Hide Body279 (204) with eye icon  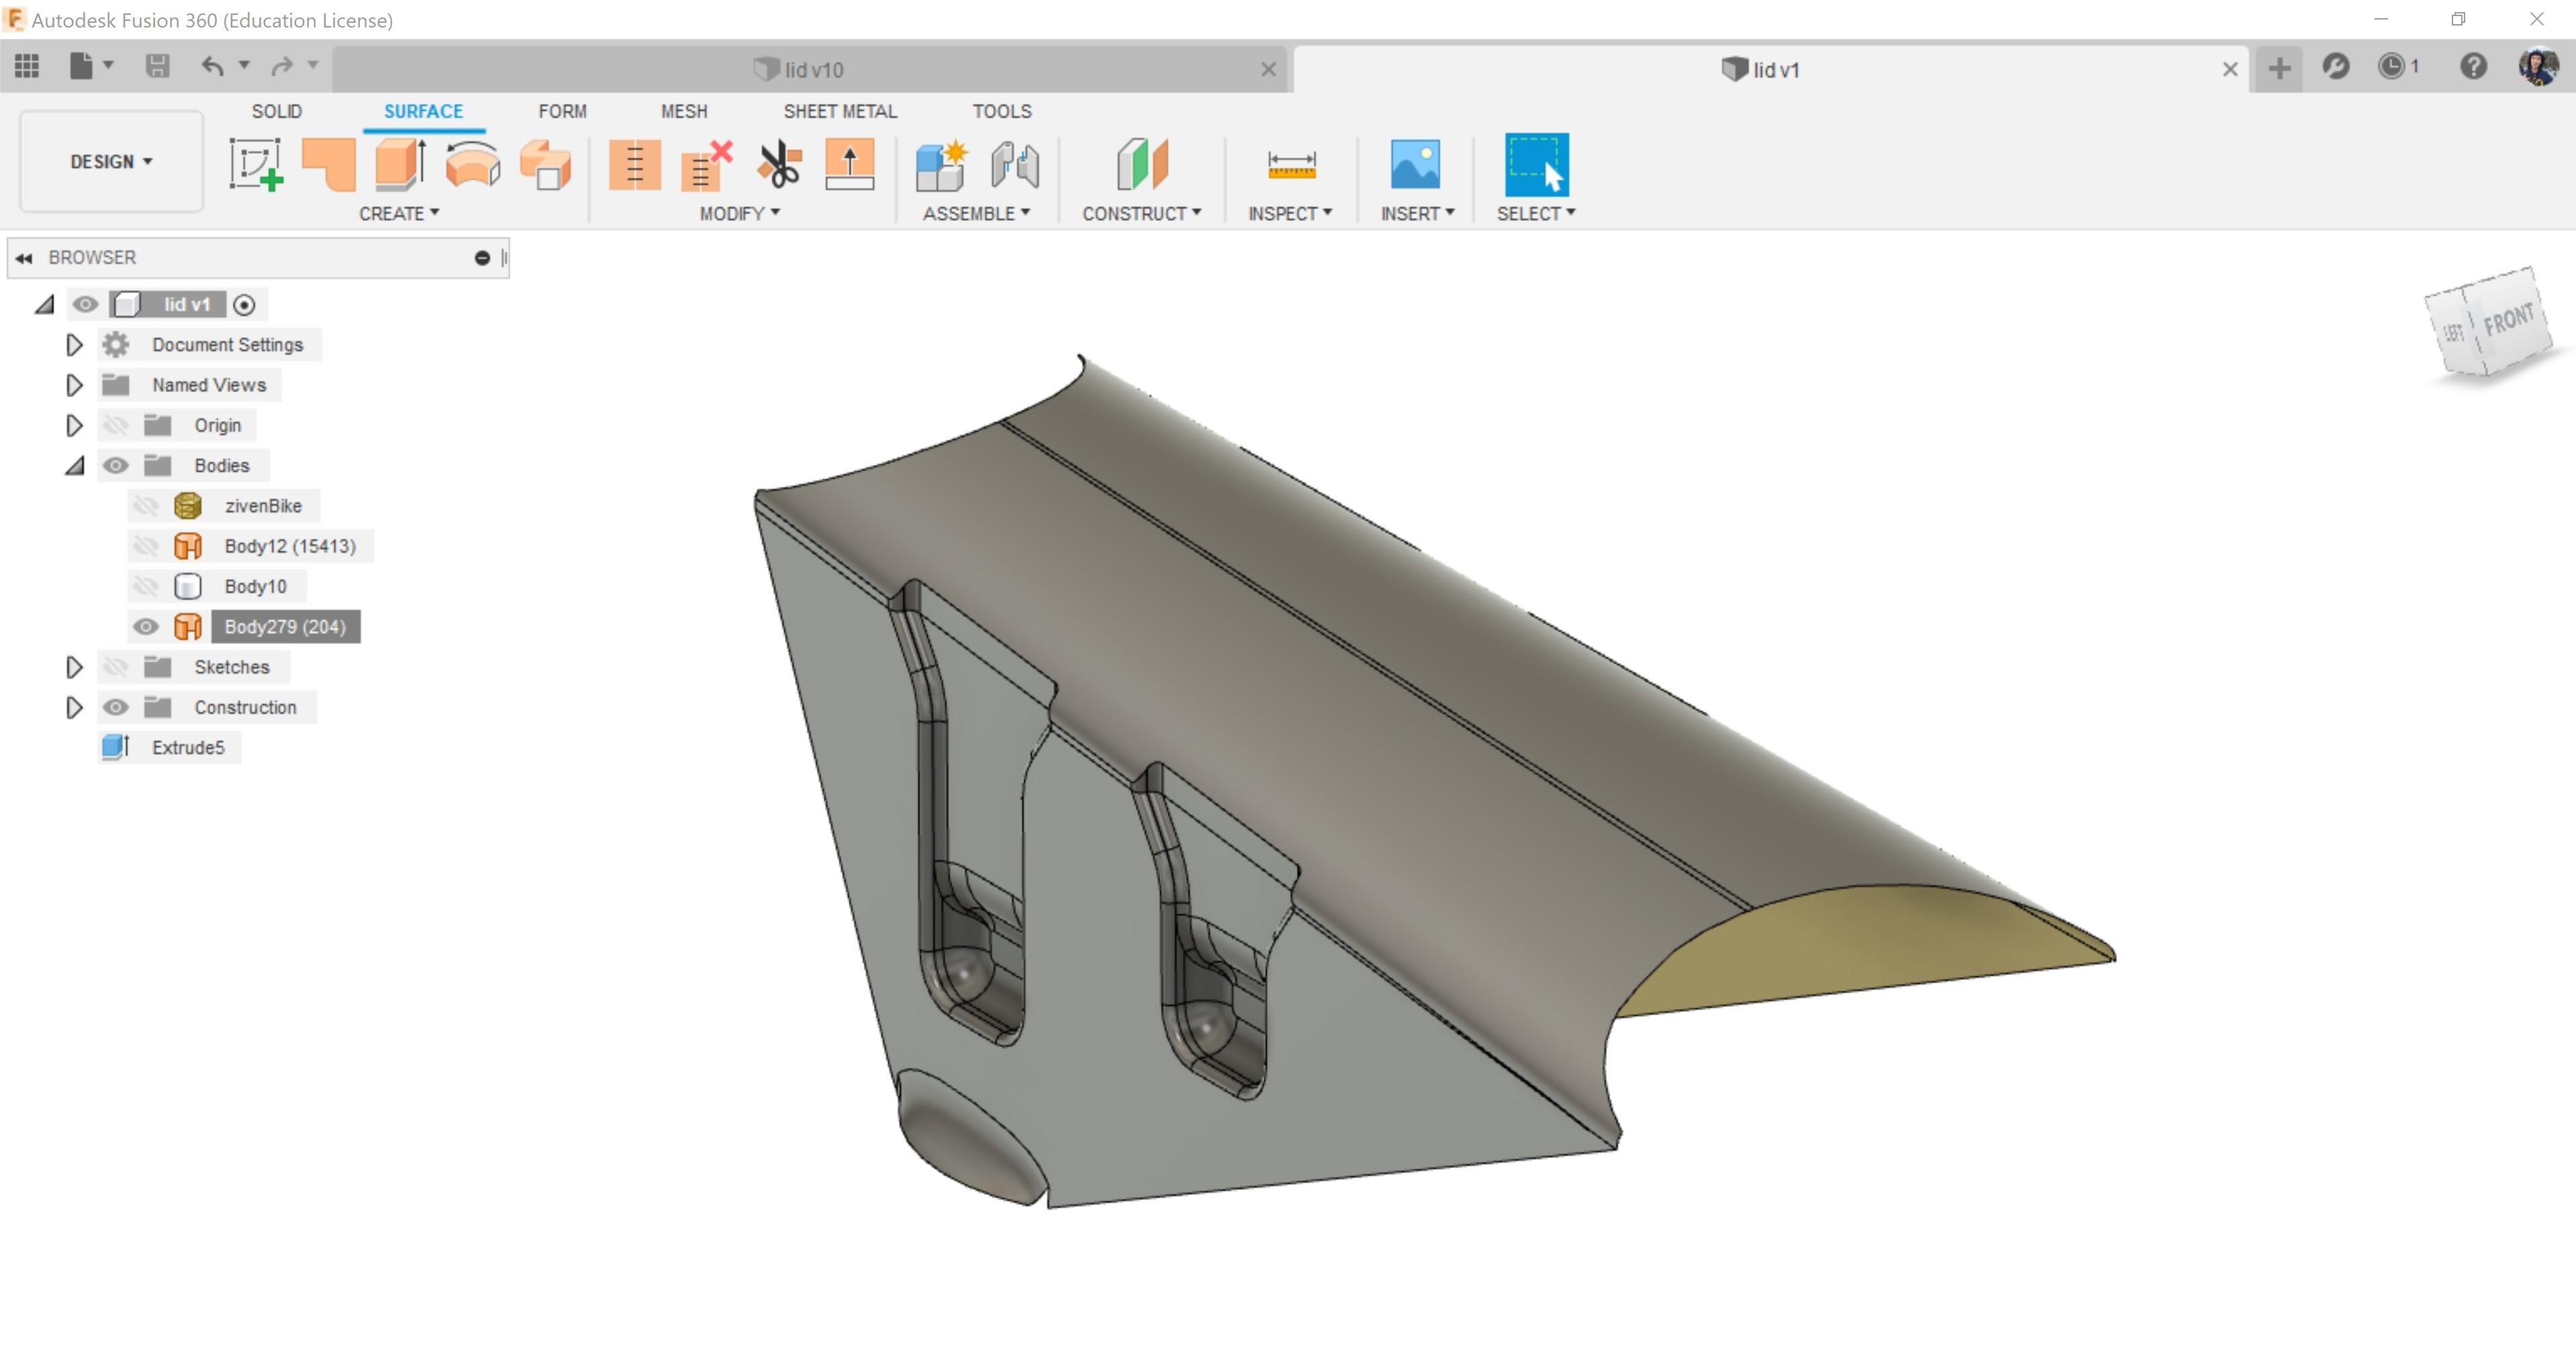click(x=146, y=627)
